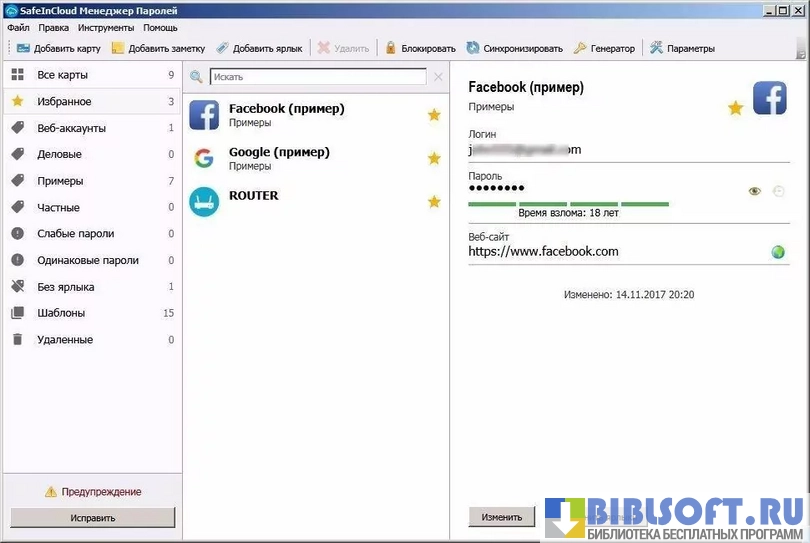Click the Исправить button
The image size is (810, 543).
[92, 518]
